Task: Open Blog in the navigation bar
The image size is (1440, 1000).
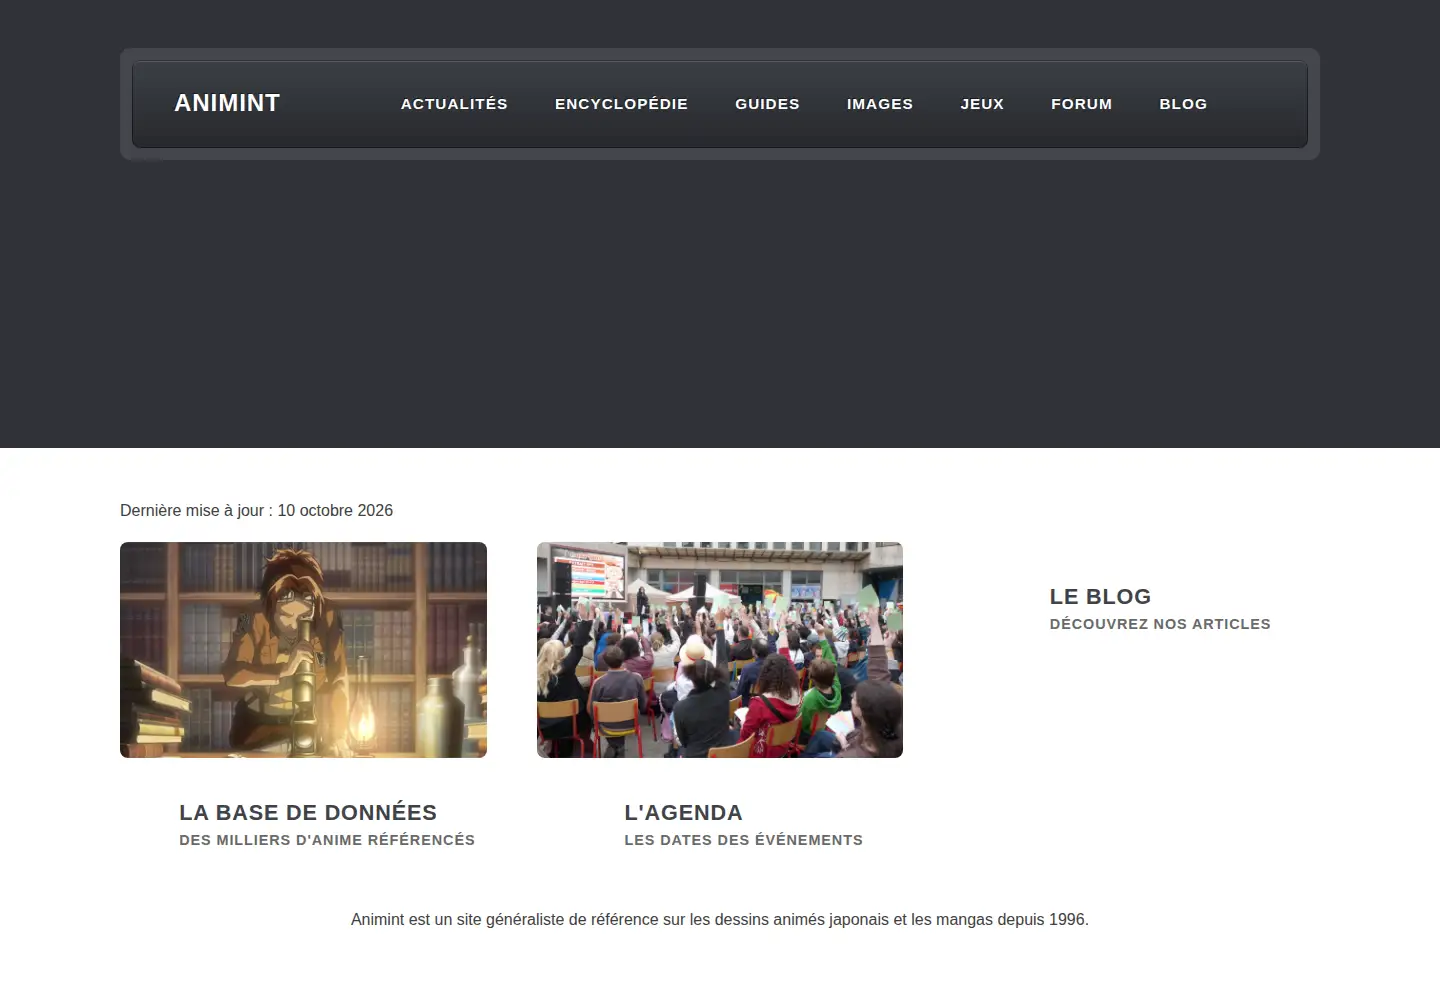Action: (1183, 104)
